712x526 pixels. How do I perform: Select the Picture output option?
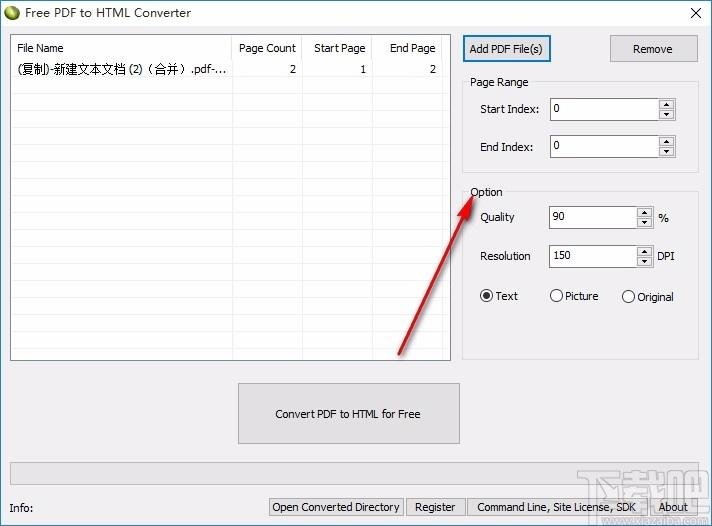pos(574,296)
